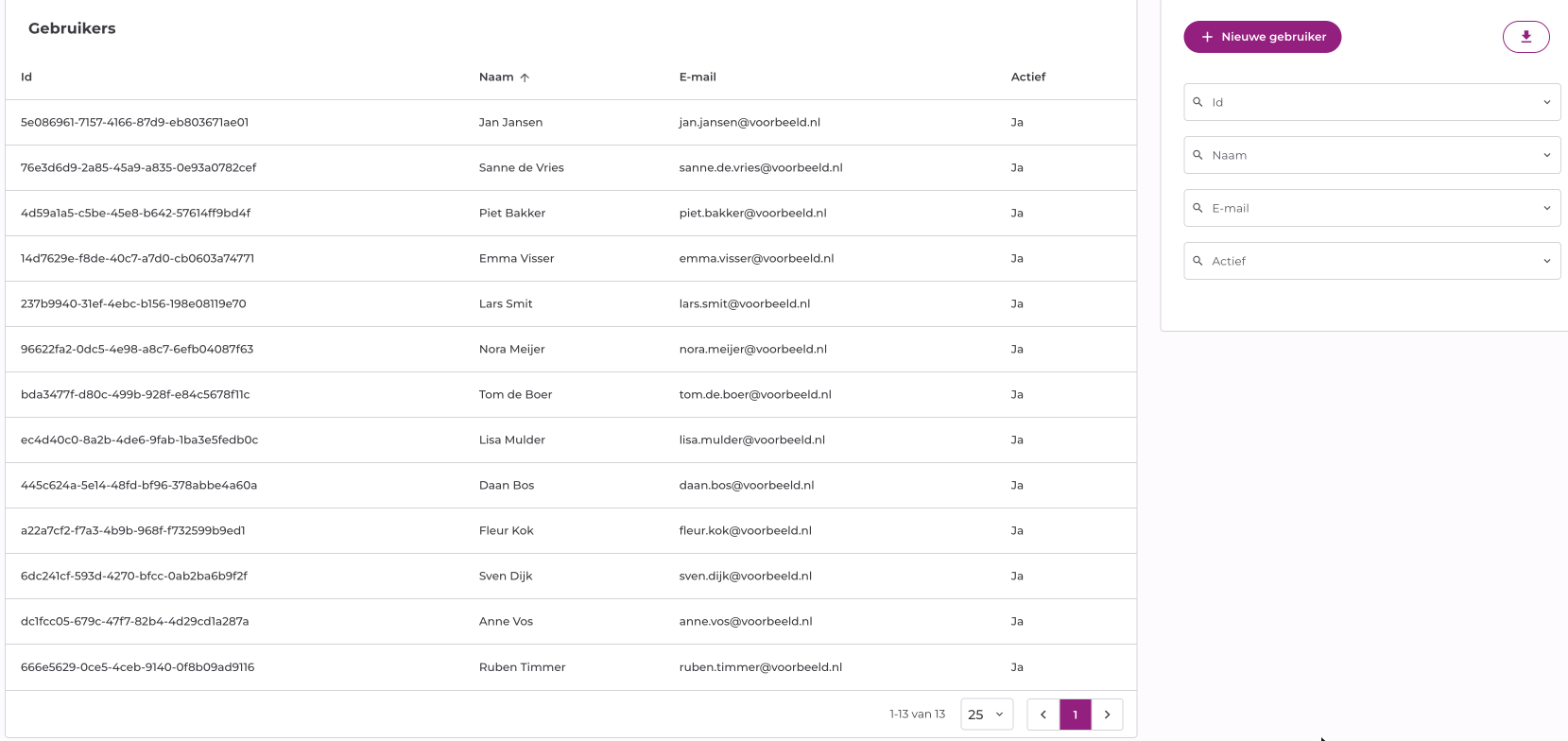Expand the Naam filter dropdown chevron
This screenshot has height=741, width=1568.
click(1546, 155)
